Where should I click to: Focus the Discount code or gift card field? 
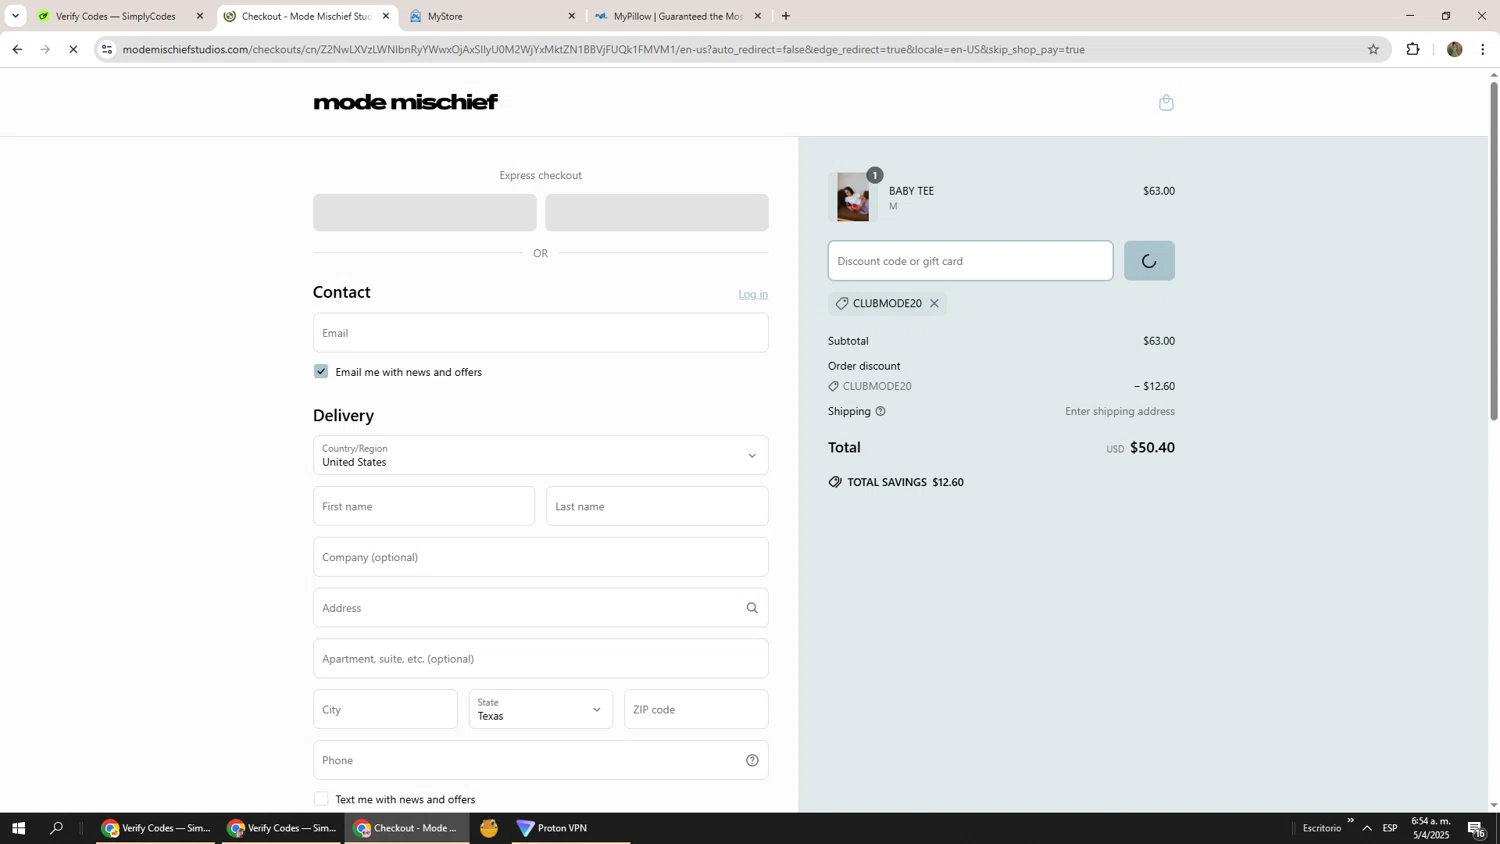970,261
